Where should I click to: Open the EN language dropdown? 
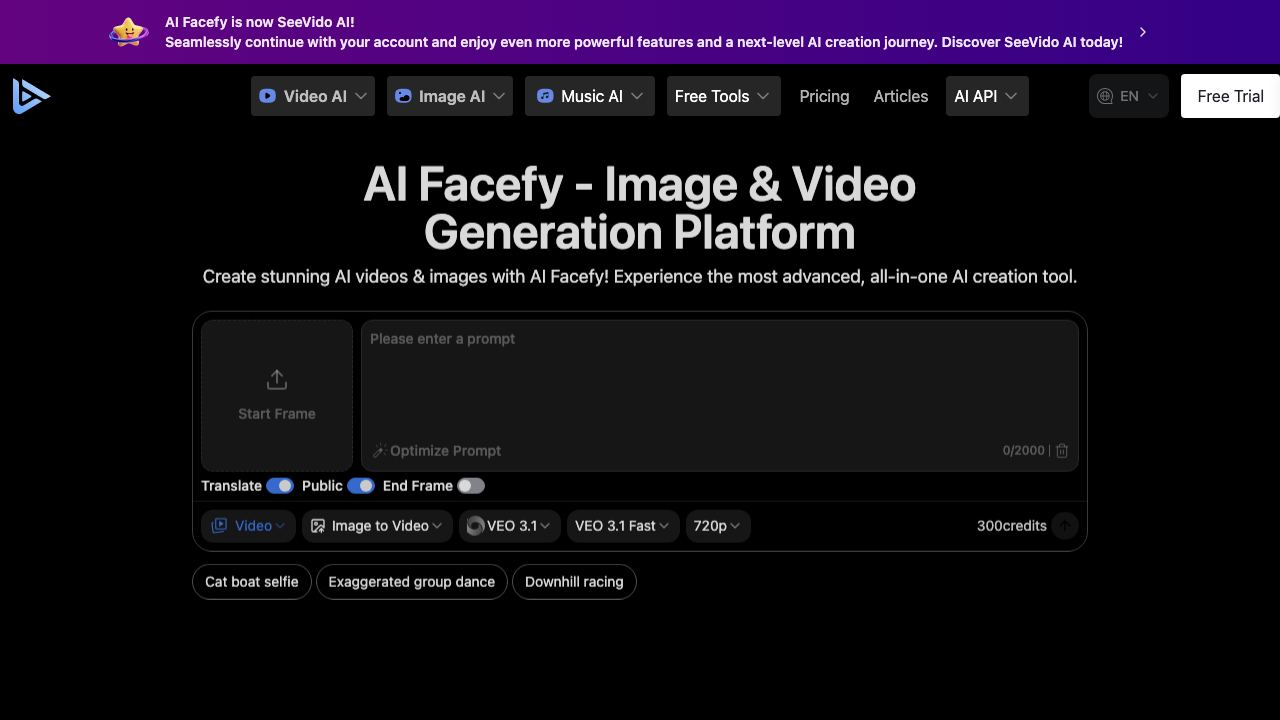pyautogui.click(x=1129, y=96)
